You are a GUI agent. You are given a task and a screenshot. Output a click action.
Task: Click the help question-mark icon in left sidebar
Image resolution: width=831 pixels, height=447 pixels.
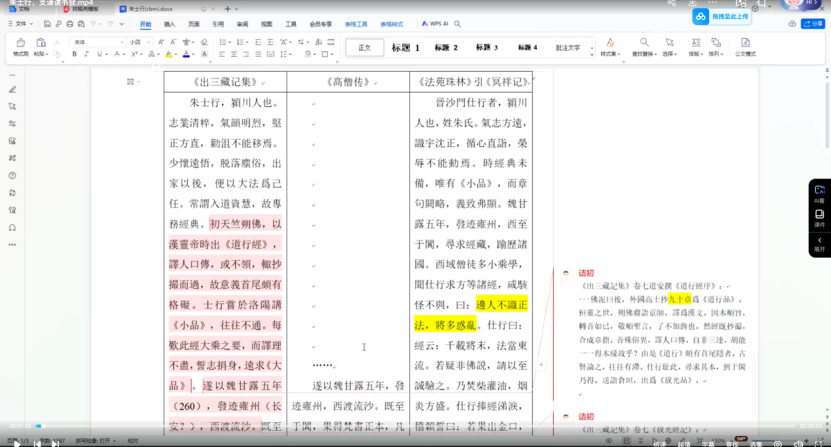pos(12,176)
